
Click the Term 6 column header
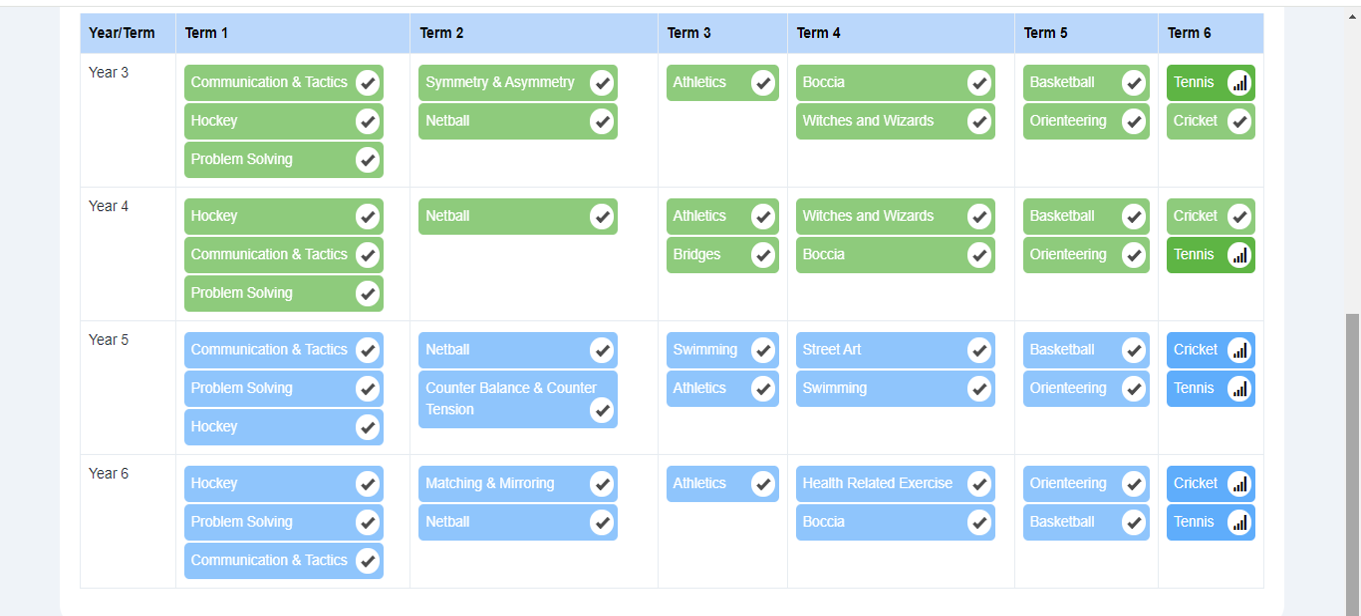click(x=1189, y=33)
